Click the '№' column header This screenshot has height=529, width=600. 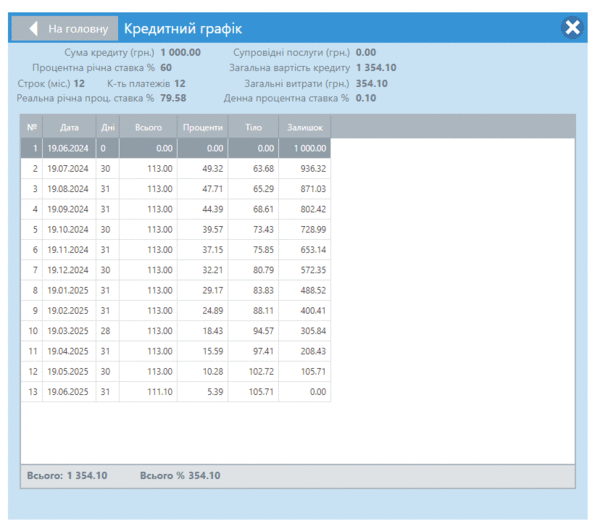[32, 127]
